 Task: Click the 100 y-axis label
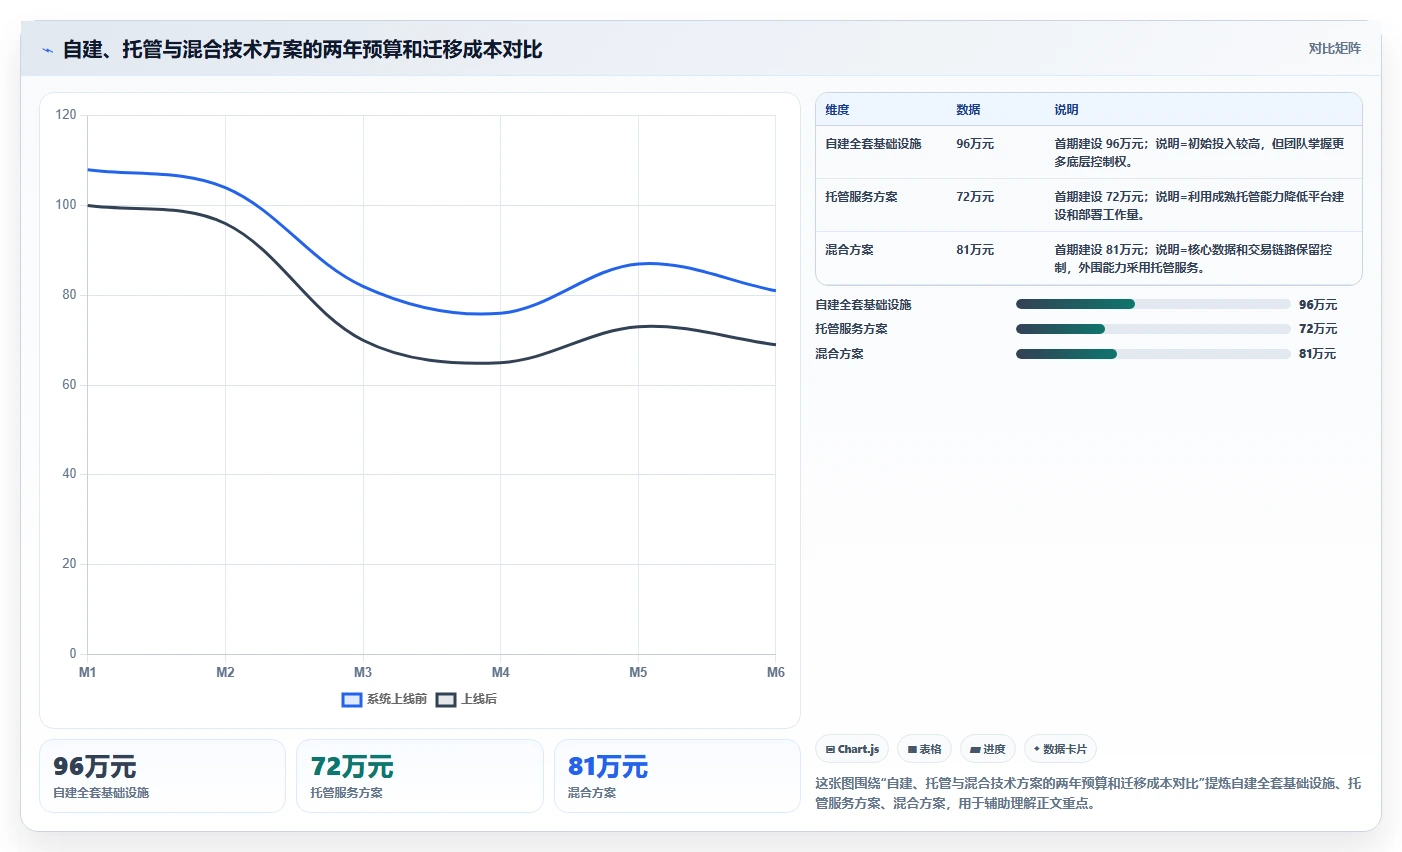click(x=66, y=205)
